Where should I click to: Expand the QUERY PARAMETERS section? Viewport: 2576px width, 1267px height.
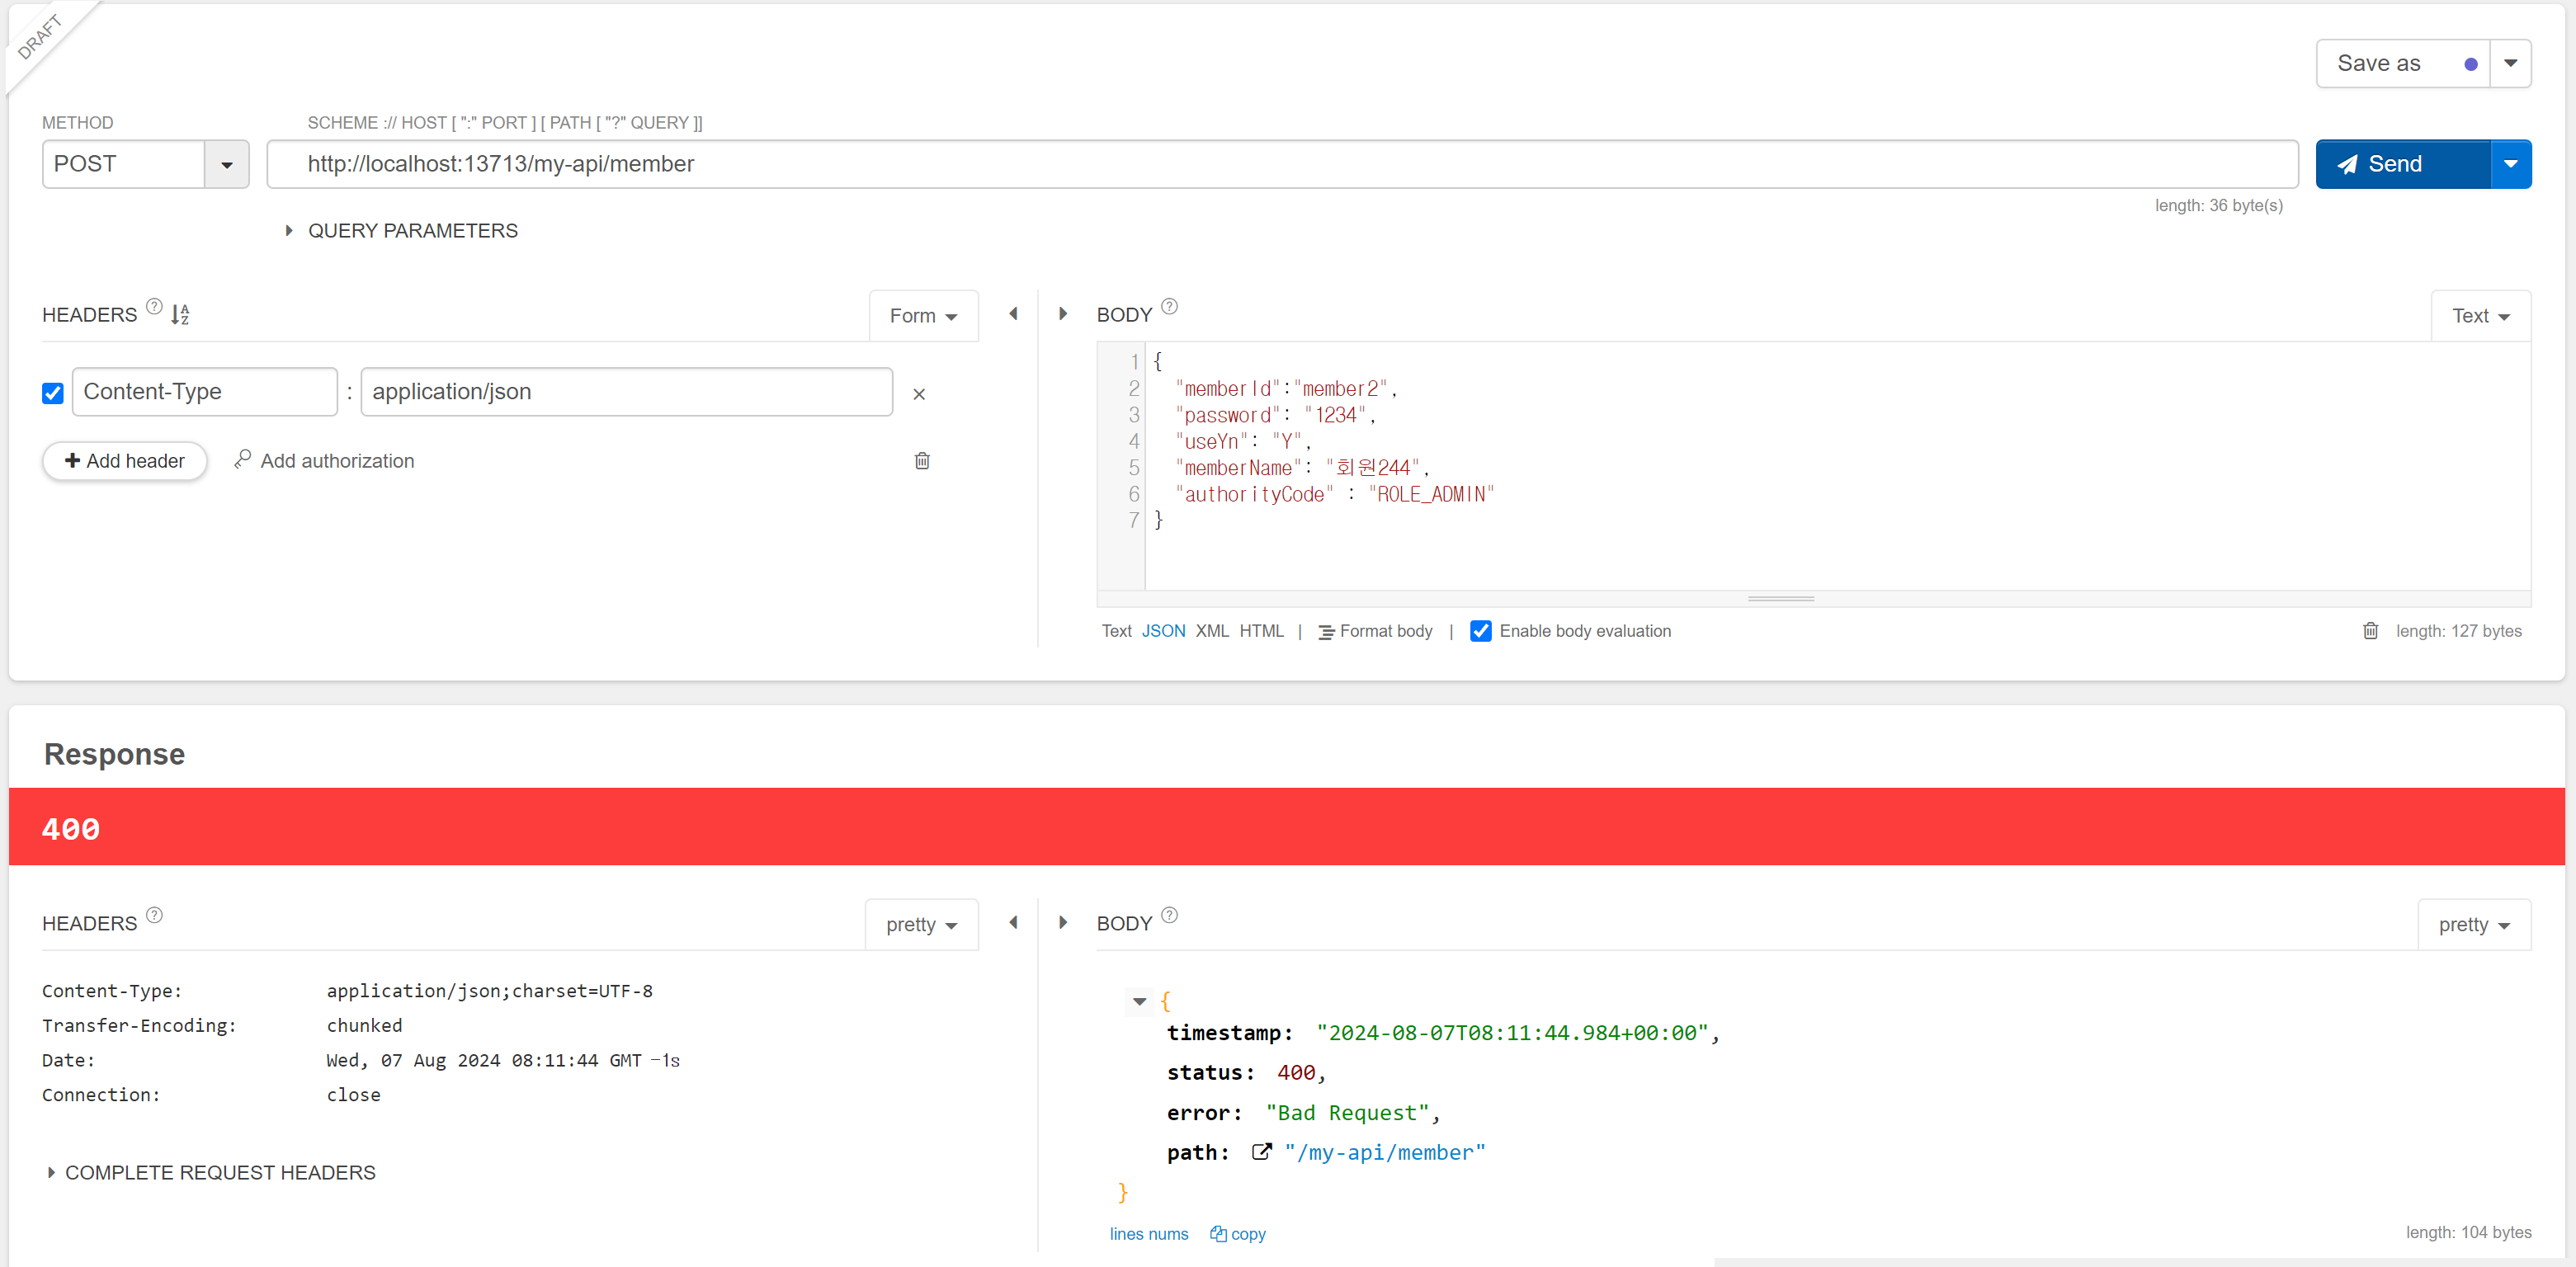point(289,231)
